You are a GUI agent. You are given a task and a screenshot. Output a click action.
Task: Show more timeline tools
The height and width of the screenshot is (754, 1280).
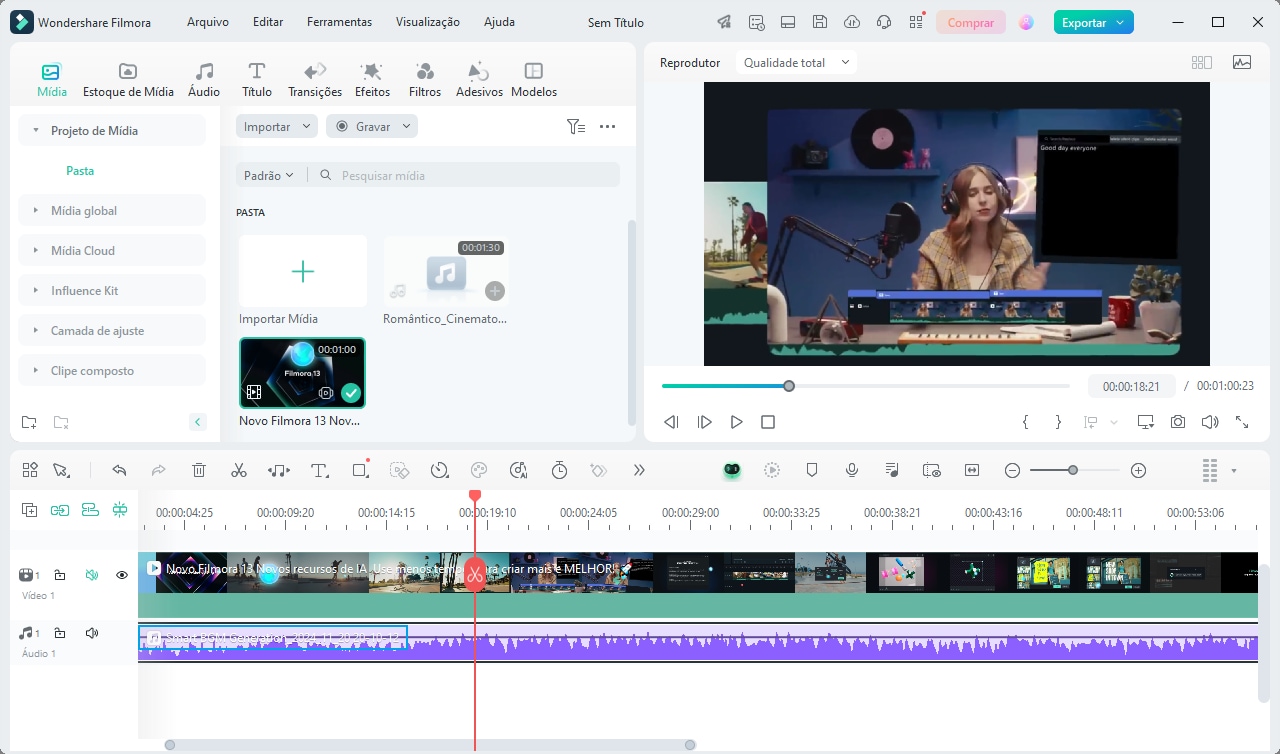[639, 470]
